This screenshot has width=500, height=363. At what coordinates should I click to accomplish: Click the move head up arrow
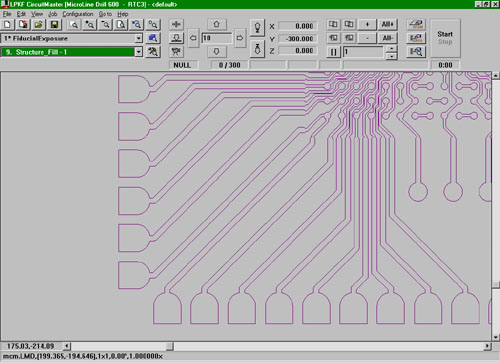click(x=216, y=24)
